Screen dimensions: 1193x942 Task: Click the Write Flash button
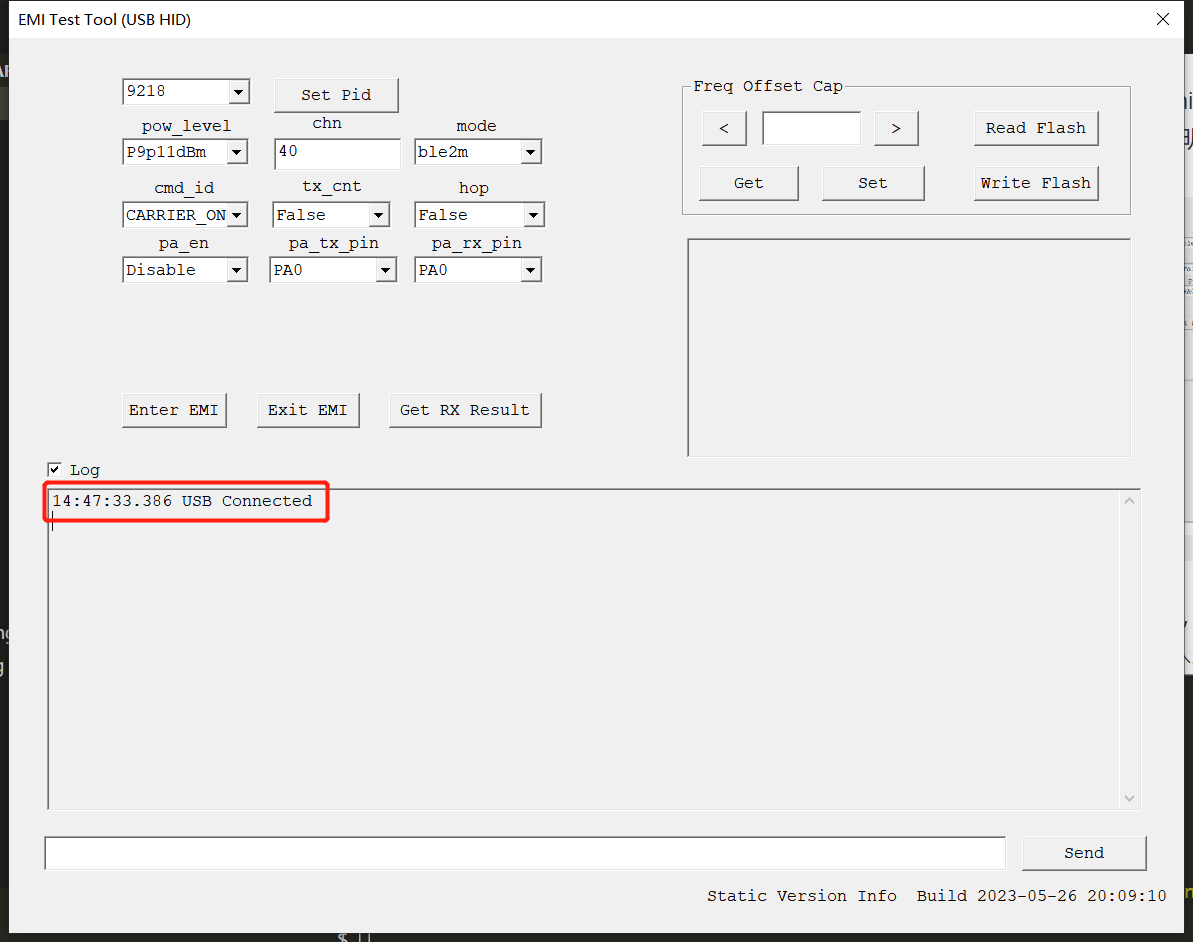click(1035, 183)
